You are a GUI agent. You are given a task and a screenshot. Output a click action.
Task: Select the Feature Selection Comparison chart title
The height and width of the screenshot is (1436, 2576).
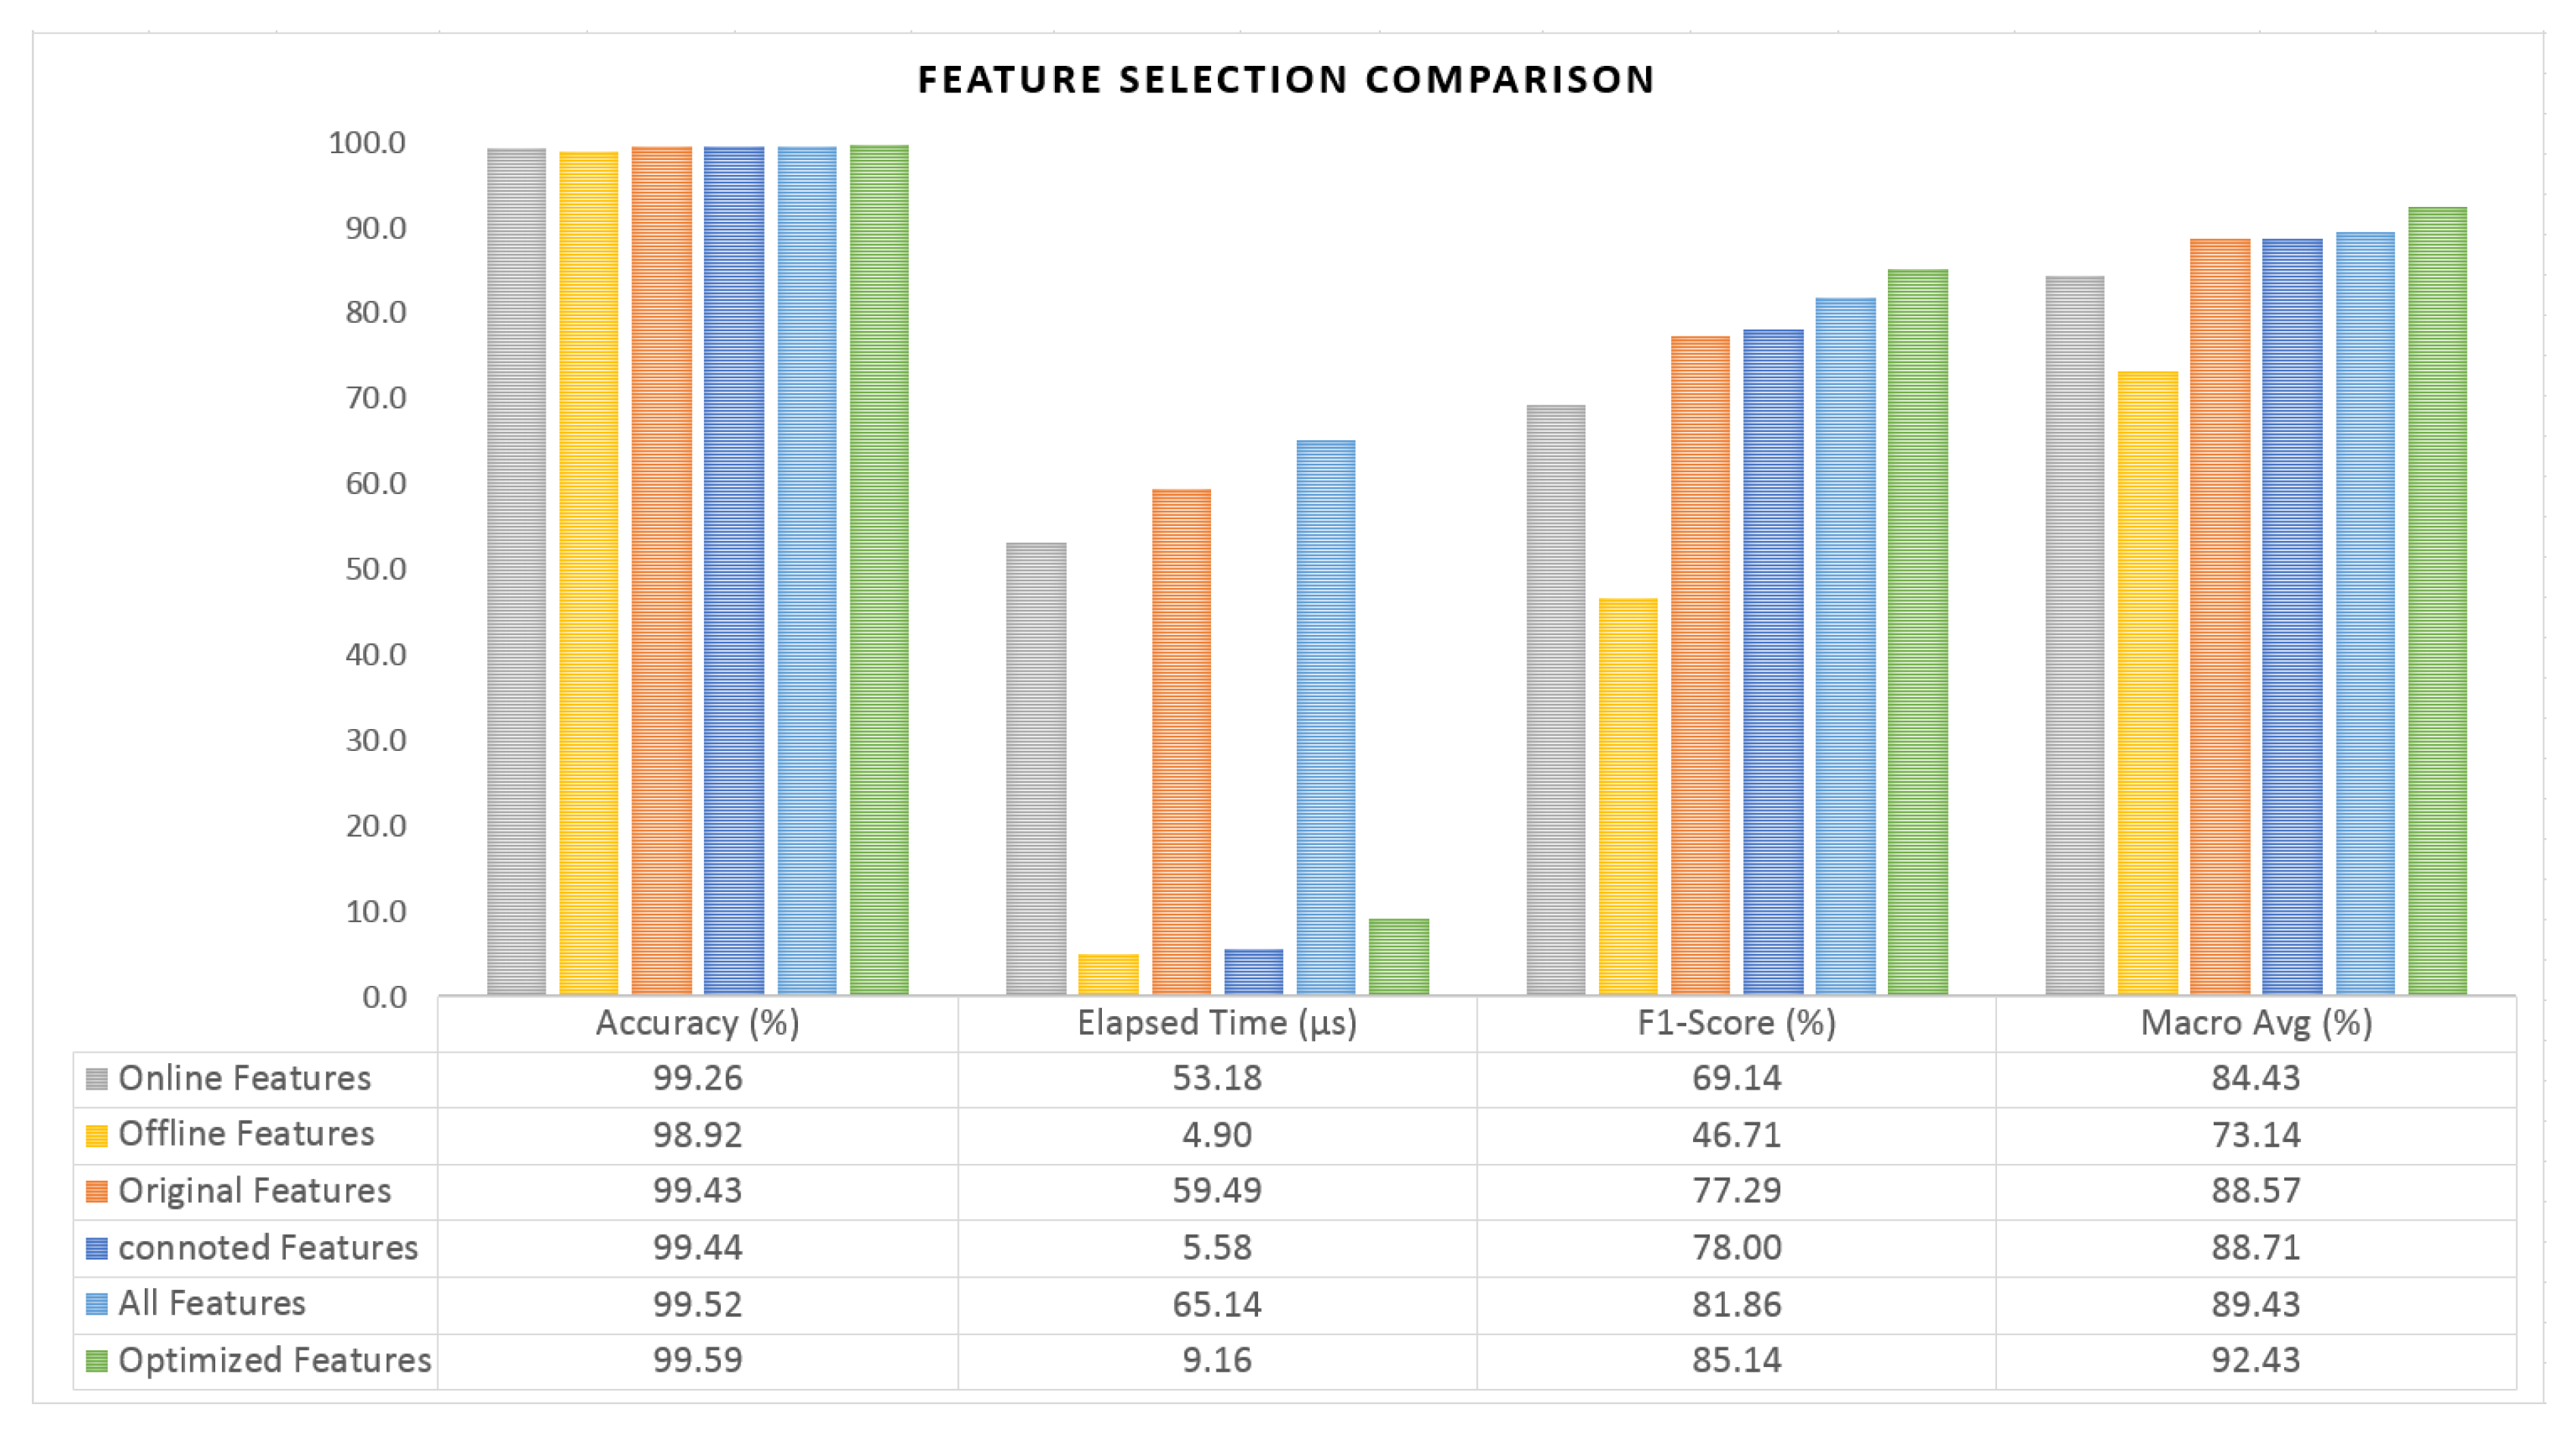[x=1286, y=80]
